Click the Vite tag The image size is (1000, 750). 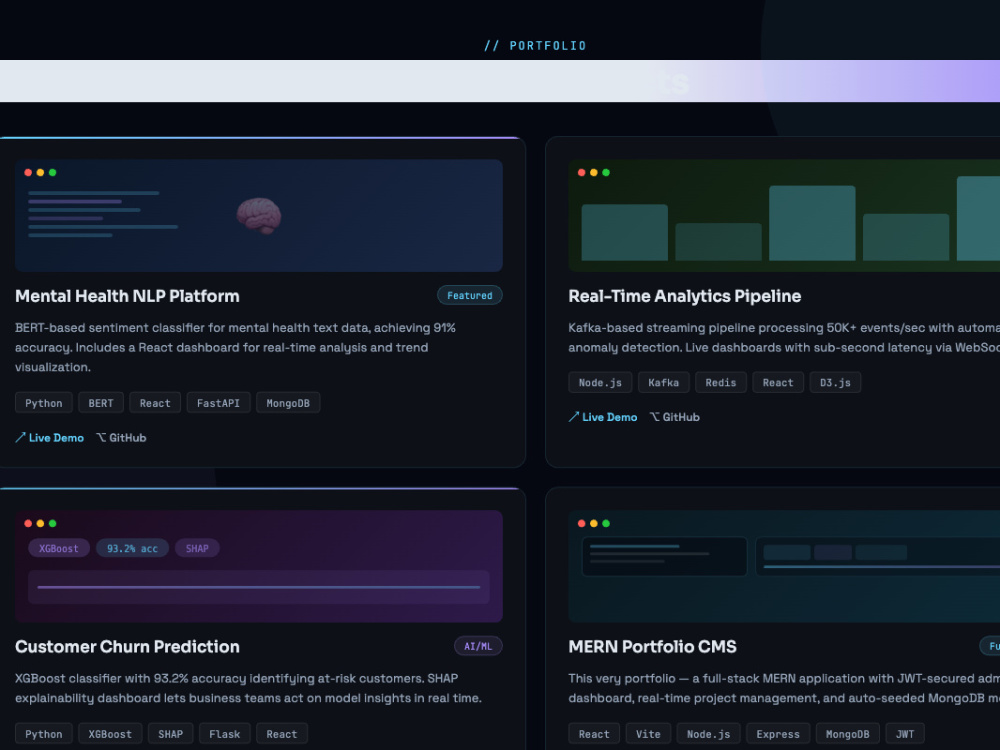coord(648,734)
